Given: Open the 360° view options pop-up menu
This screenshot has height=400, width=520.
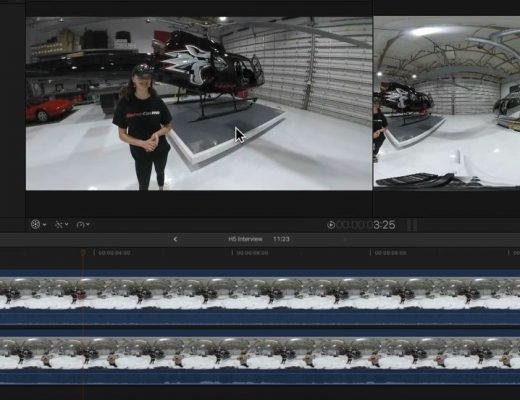Looking at the screenshot, I should click(x=38, y=225).
